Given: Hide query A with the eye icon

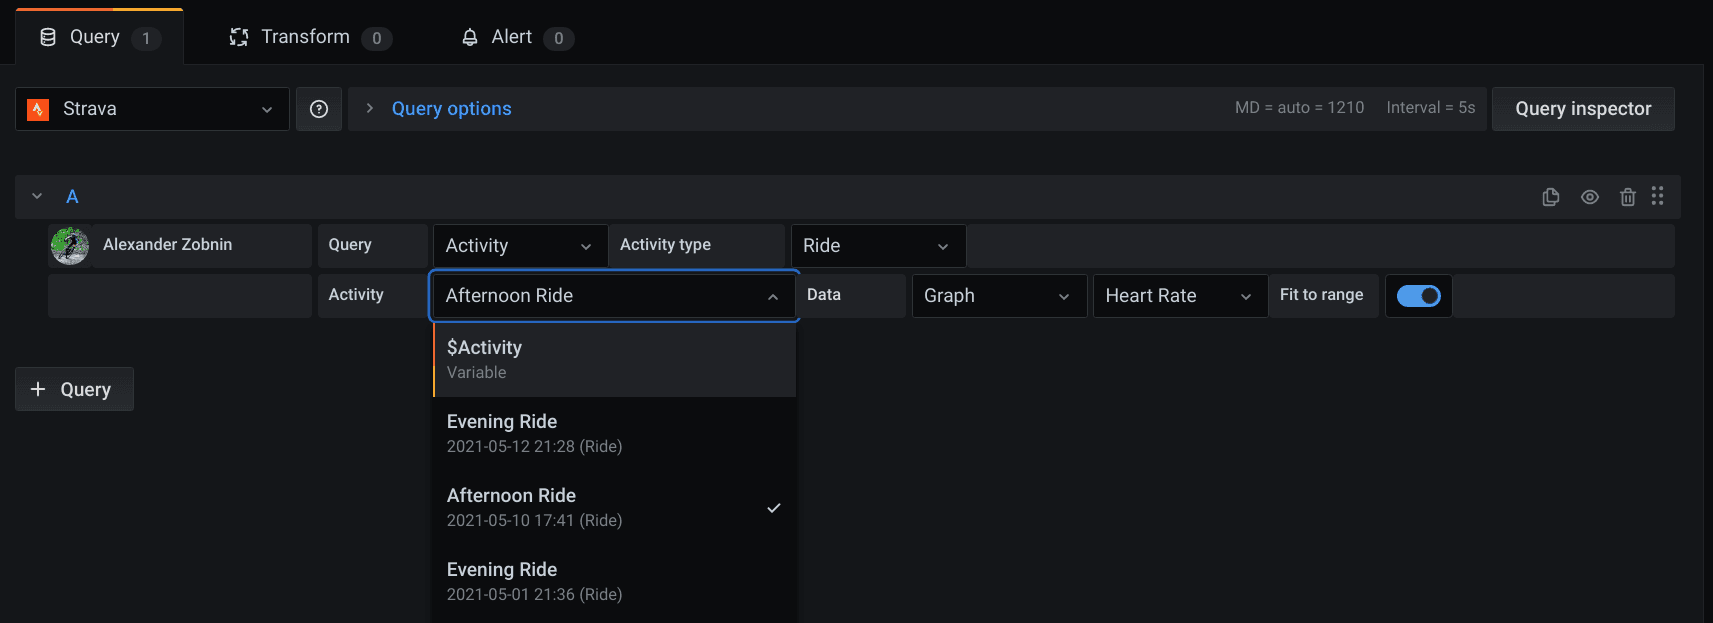Looking at the screenshot, I should 1590,197.
